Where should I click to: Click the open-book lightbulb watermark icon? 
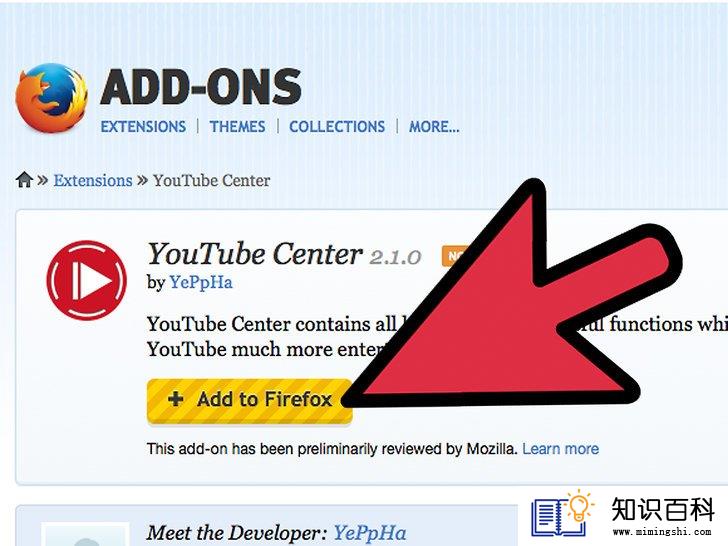click(562, 513)
